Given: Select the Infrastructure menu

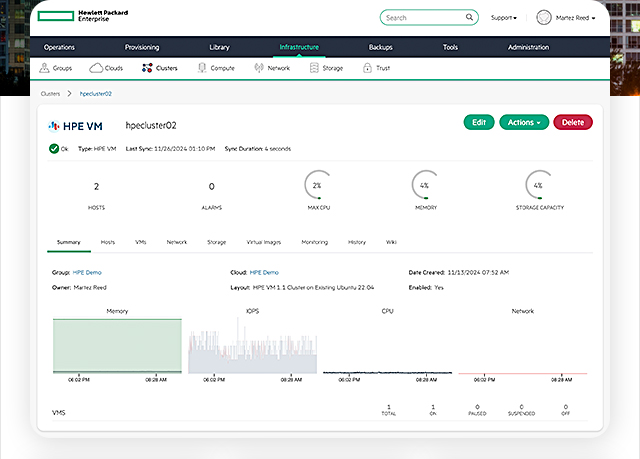Looking at the screenshot, I should click(x=299, y=47).
